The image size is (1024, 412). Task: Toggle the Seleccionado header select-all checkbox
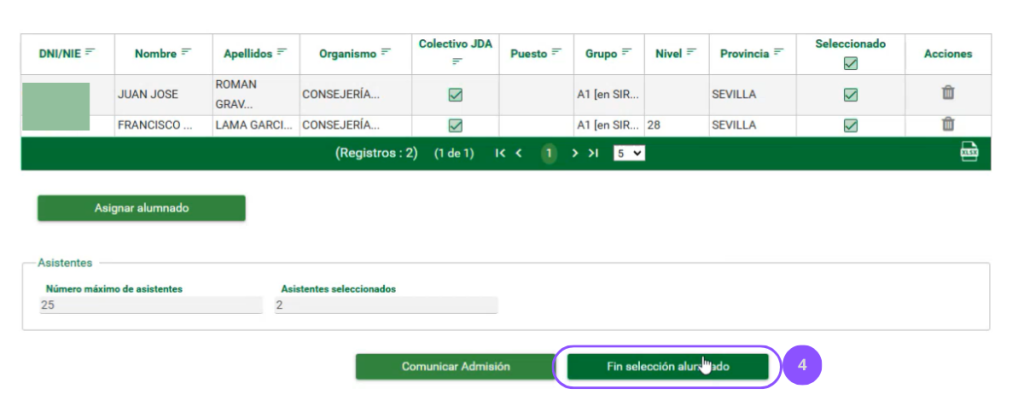coord(850,63)
